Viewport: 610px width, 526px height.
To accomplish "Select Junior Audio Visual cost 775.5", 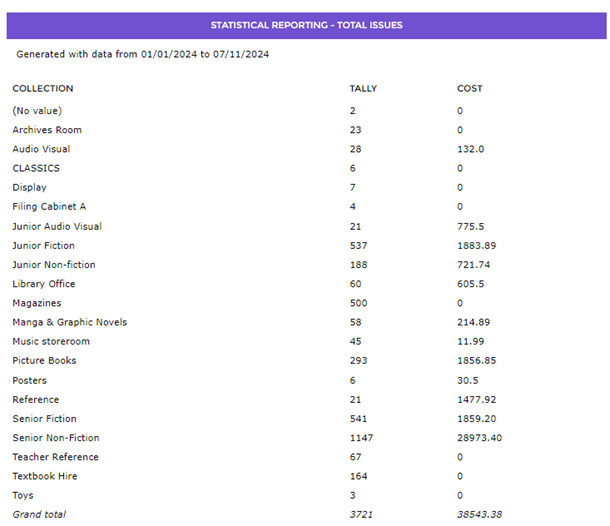I will click(x=471, y=226).
